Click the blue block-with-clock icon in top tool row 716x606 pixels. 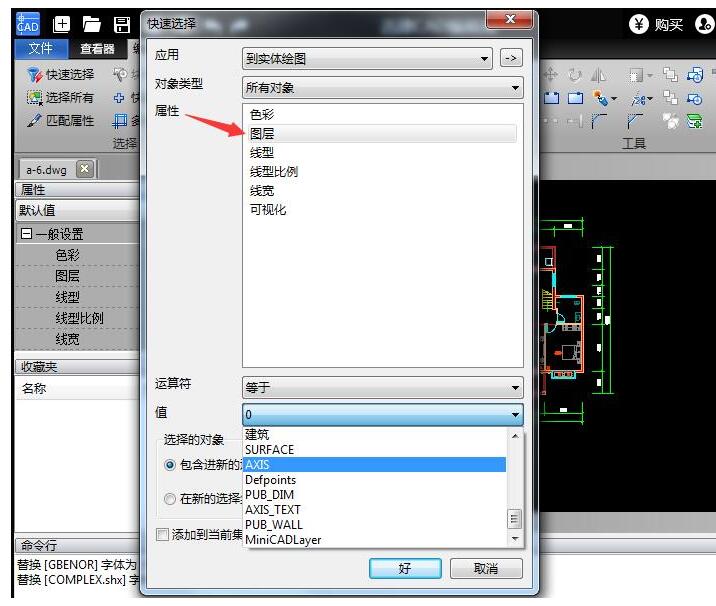[x=695, y=74]
